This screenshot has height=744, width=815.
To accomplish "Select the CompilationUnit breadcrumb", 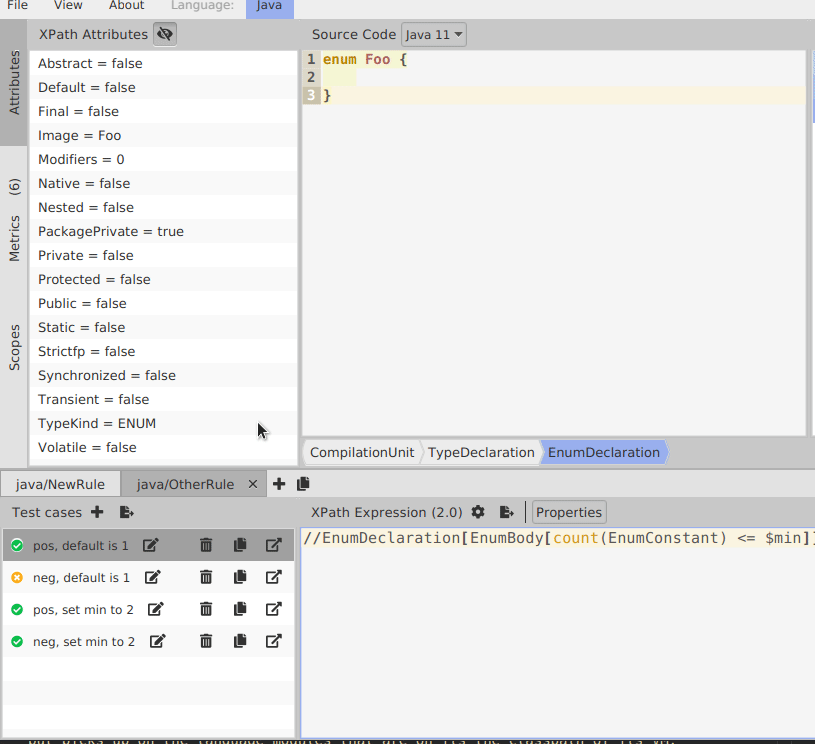I will tap(362, 452).
